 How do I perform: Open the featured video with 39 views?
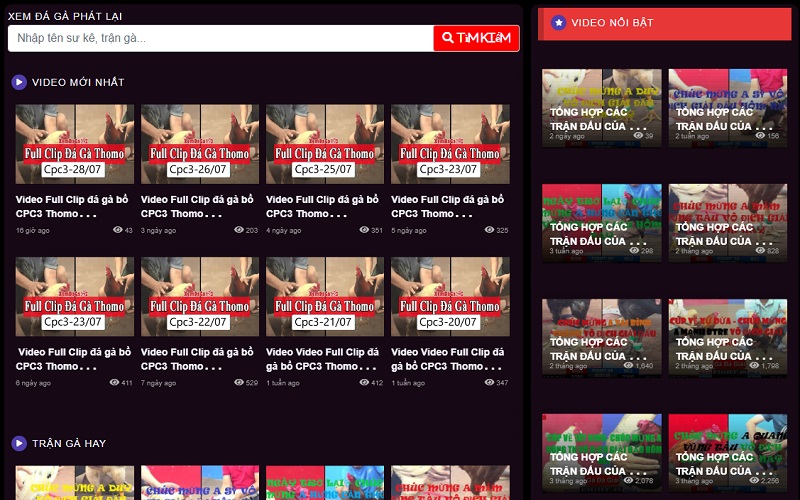coord(601,108)
